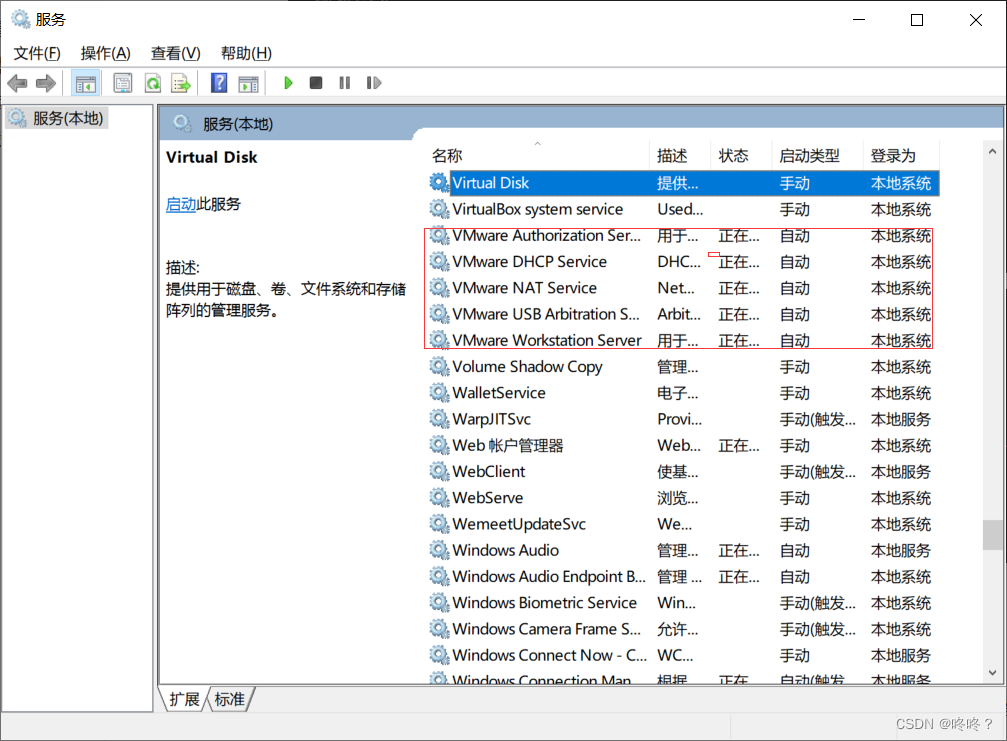Click the Export List toolbar icon
The width and height of the screenshot is (1007, 741).
click(181, 83)
